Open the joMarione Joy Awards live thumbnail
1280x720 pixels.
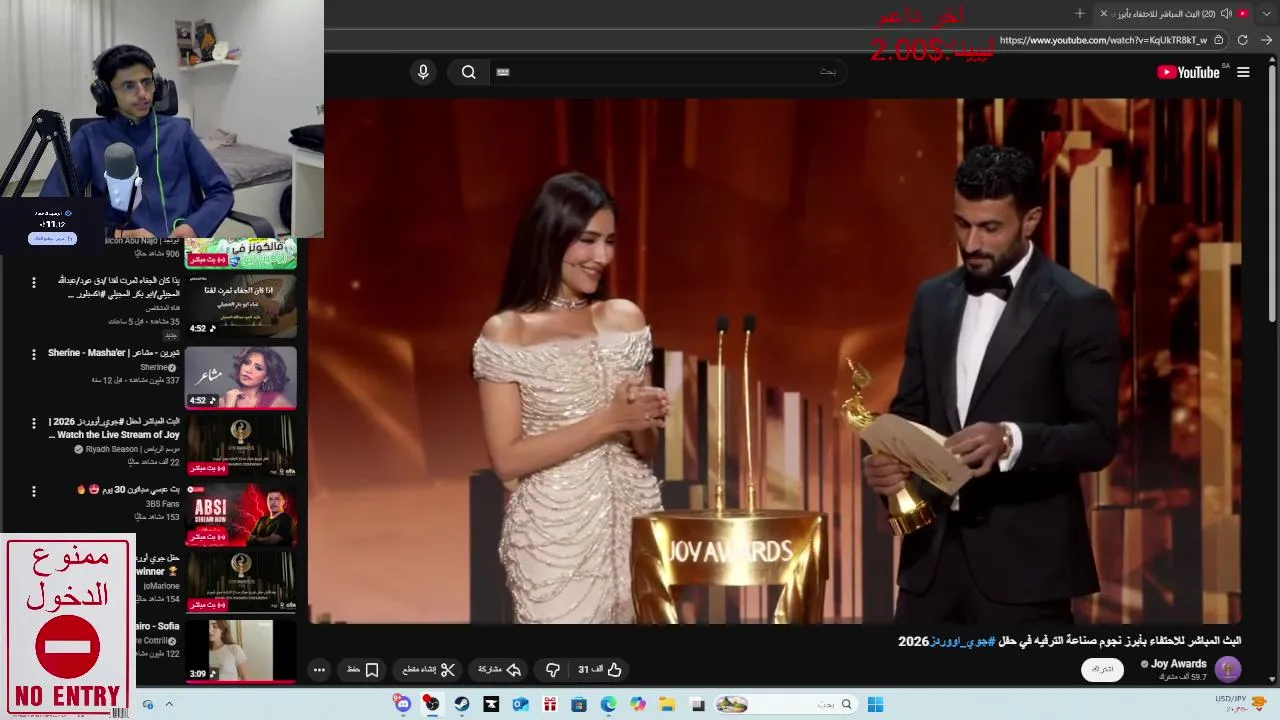240,582
